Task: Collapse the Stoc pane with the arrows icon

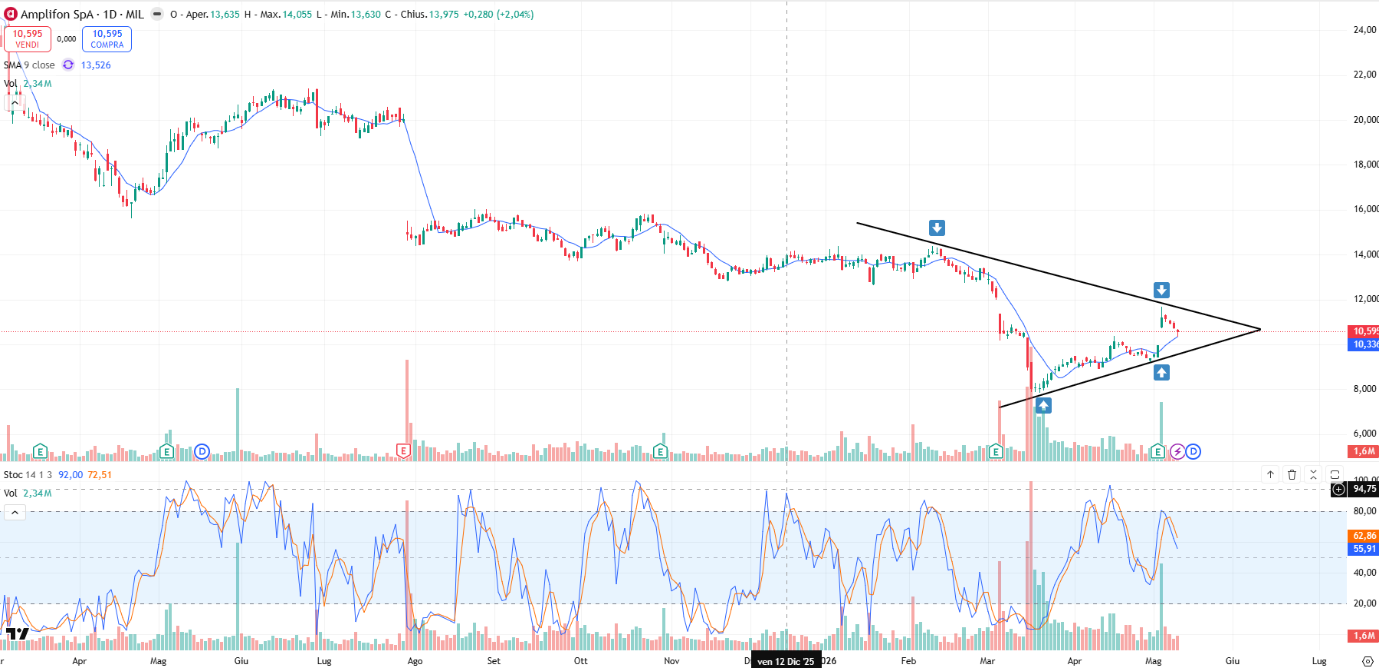Action: [x=1313, y=475]
